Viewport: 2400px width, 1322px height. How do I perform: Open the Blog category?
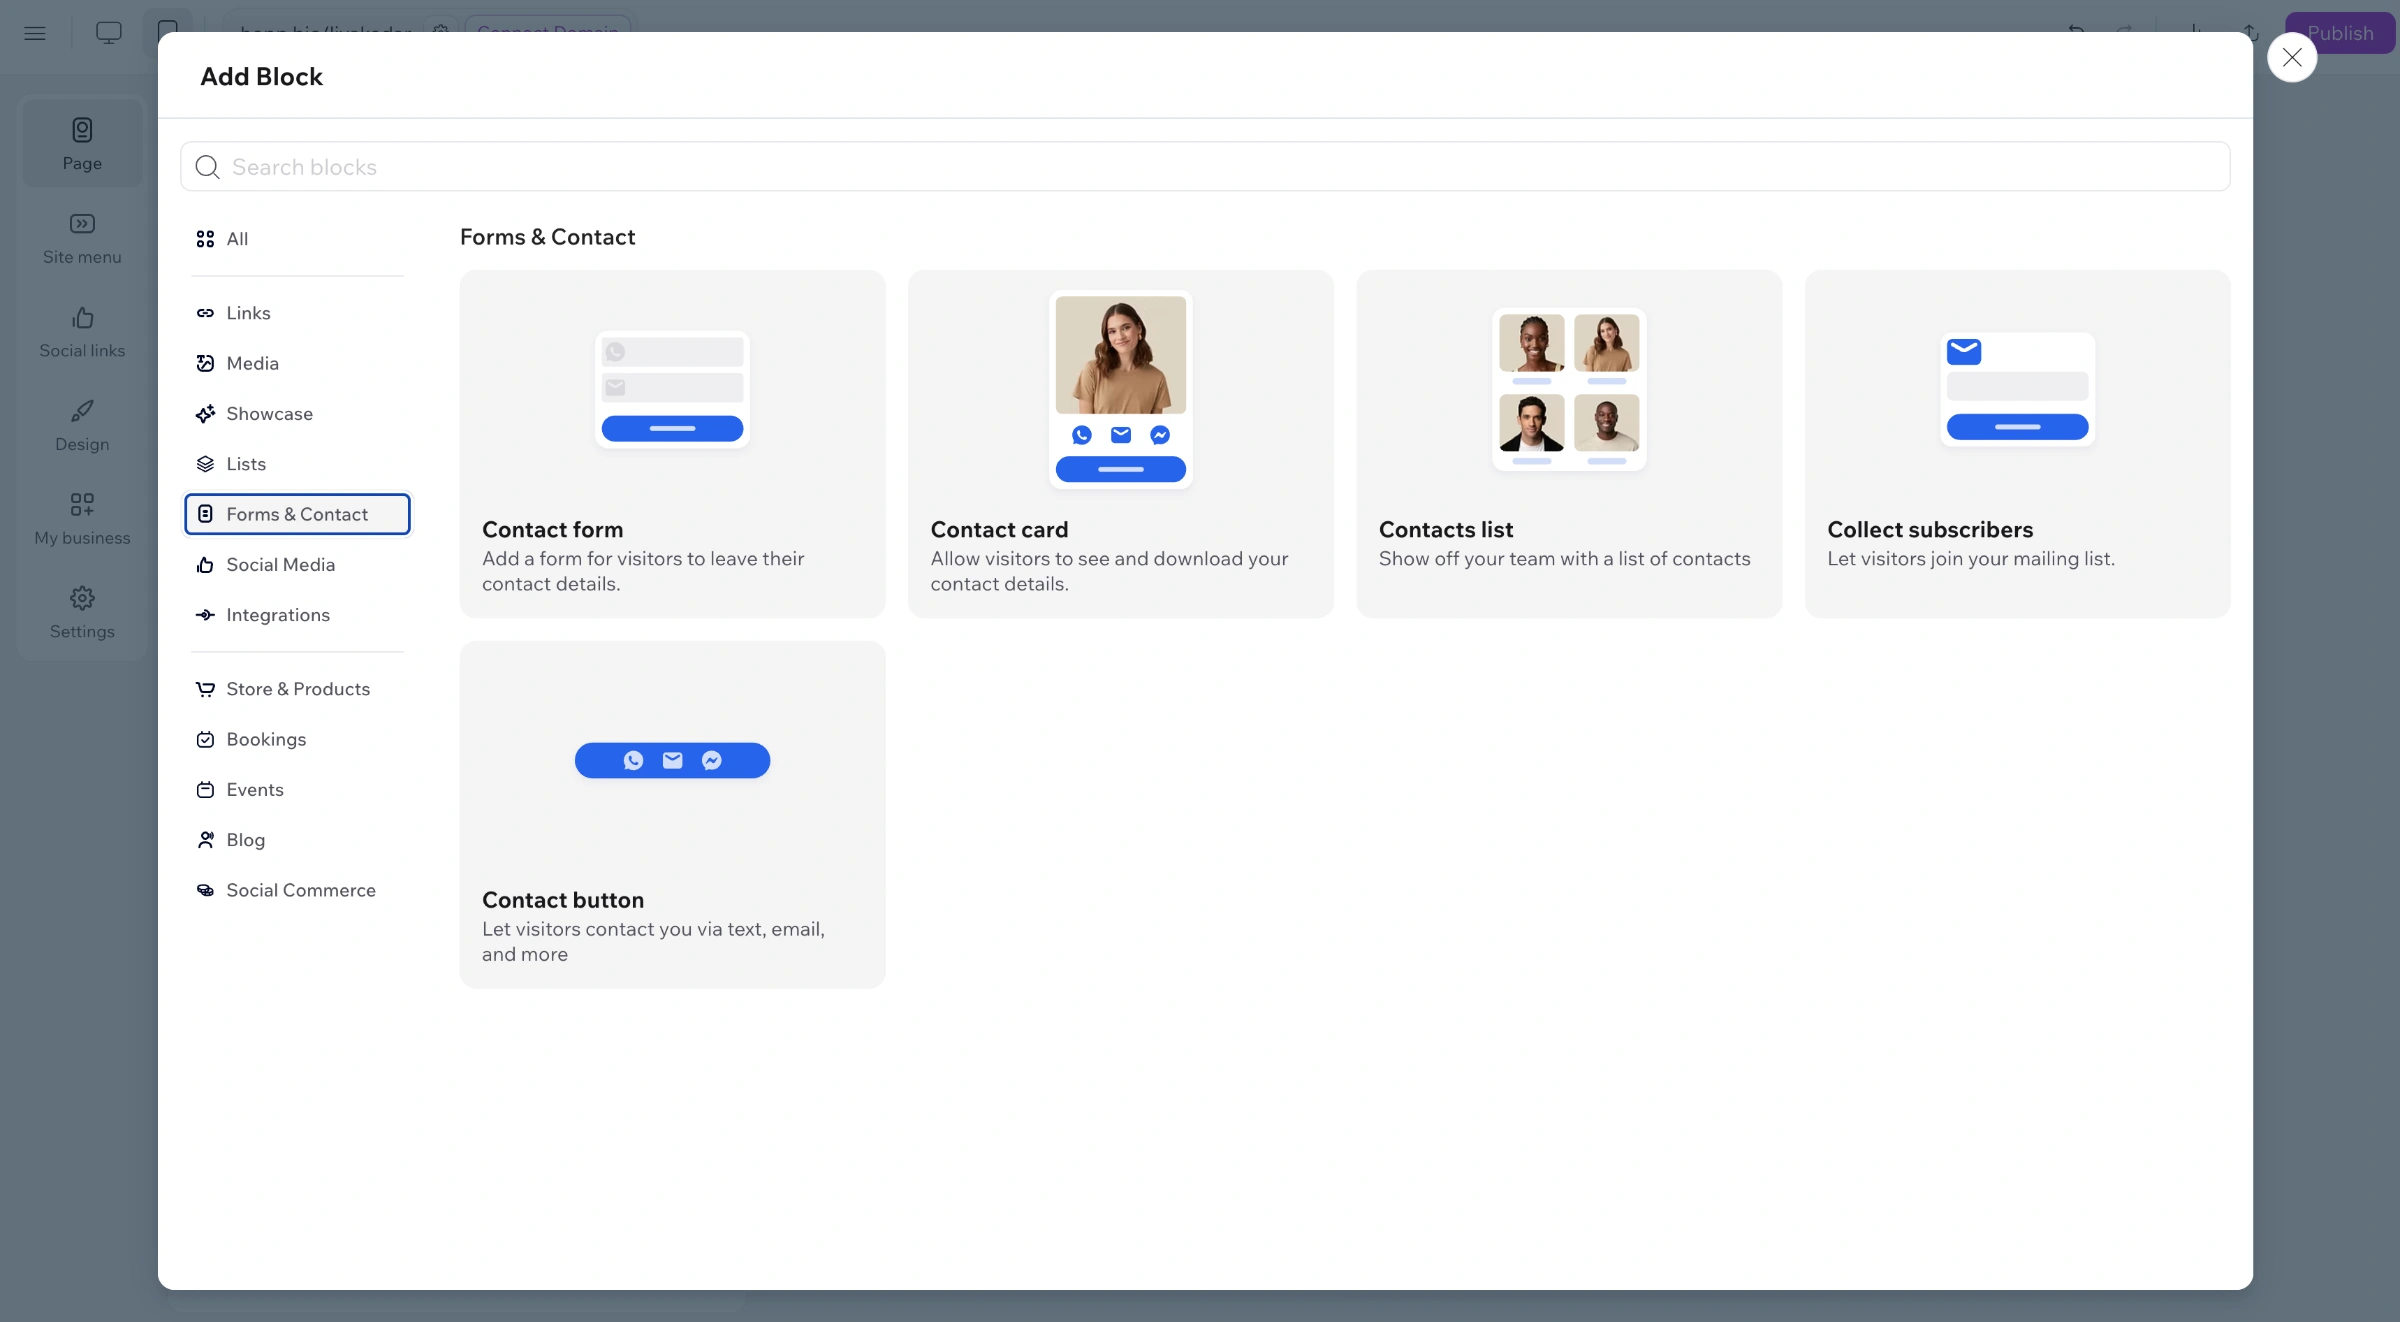(297, 840)
